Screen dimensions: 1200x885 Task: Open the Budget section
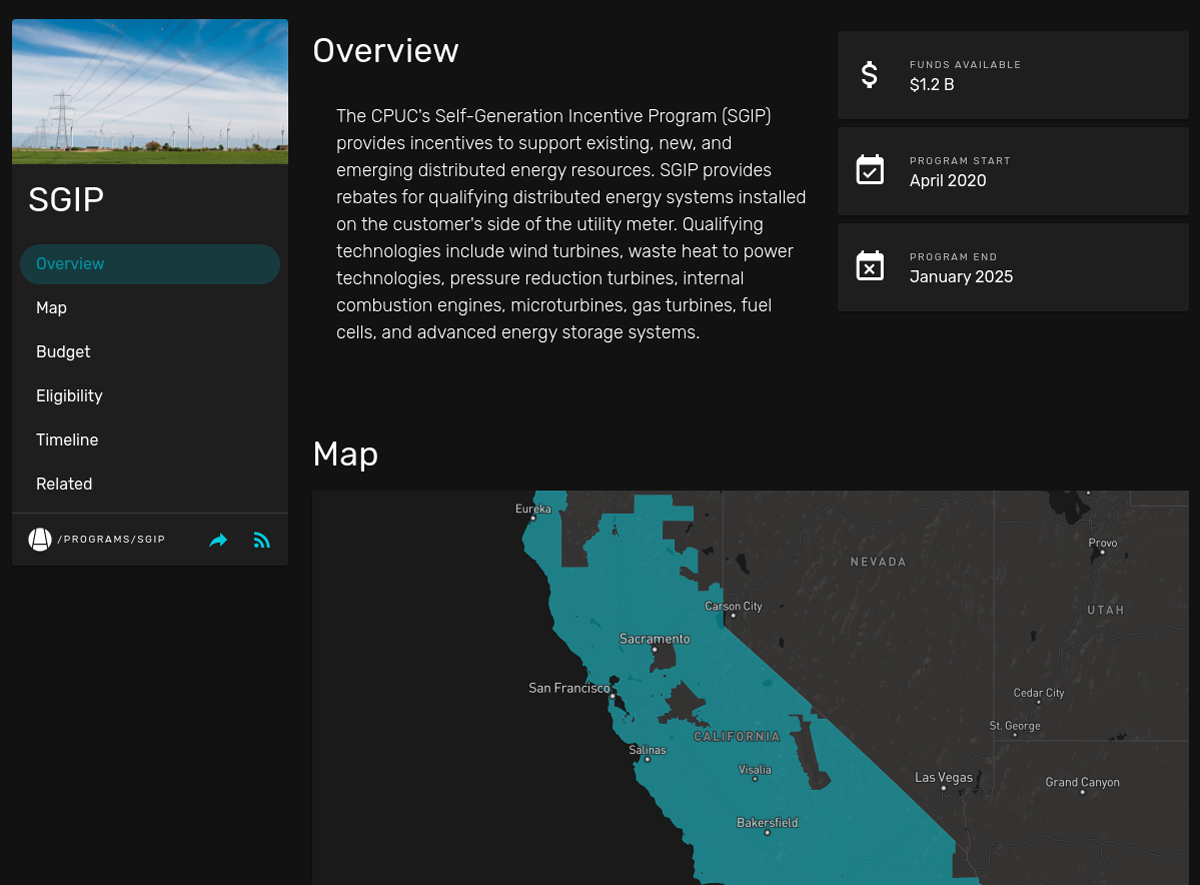[63, 352]
